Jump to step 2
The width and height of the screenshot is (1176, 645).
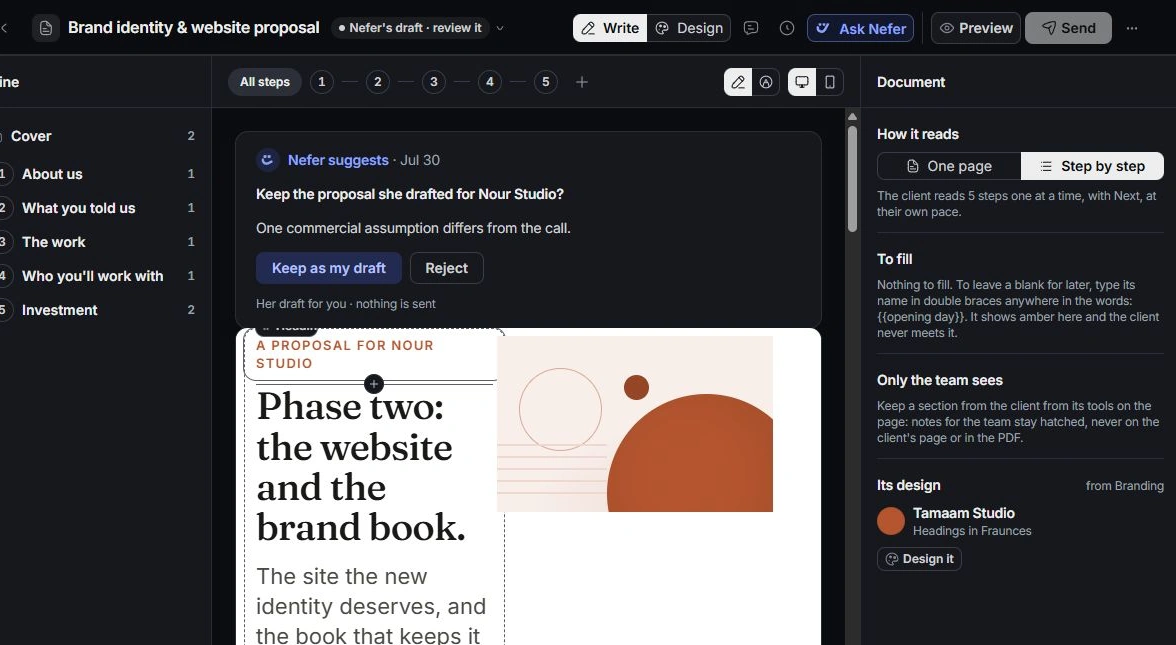coord(378,82)
